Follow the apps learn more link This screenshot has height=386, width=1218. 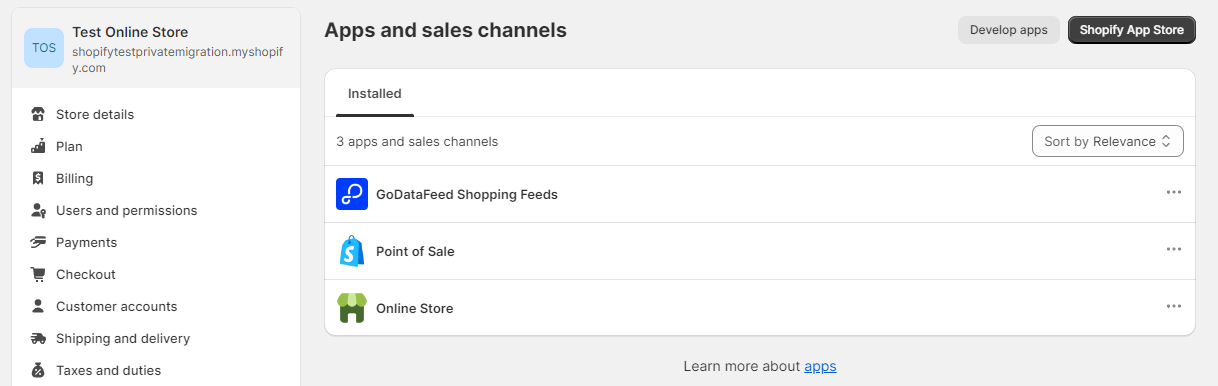(820, 366)
